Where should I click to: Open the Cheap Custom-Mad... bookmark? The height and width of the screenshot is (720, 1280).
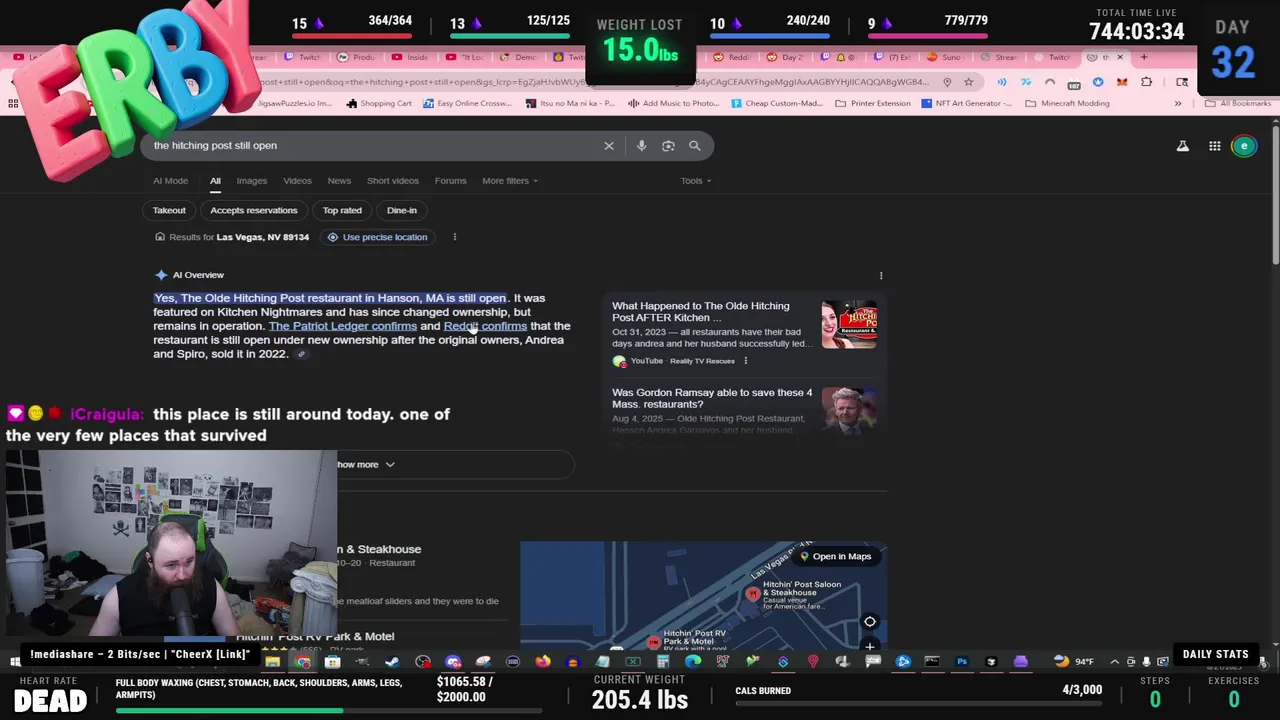tap(777, 103)
